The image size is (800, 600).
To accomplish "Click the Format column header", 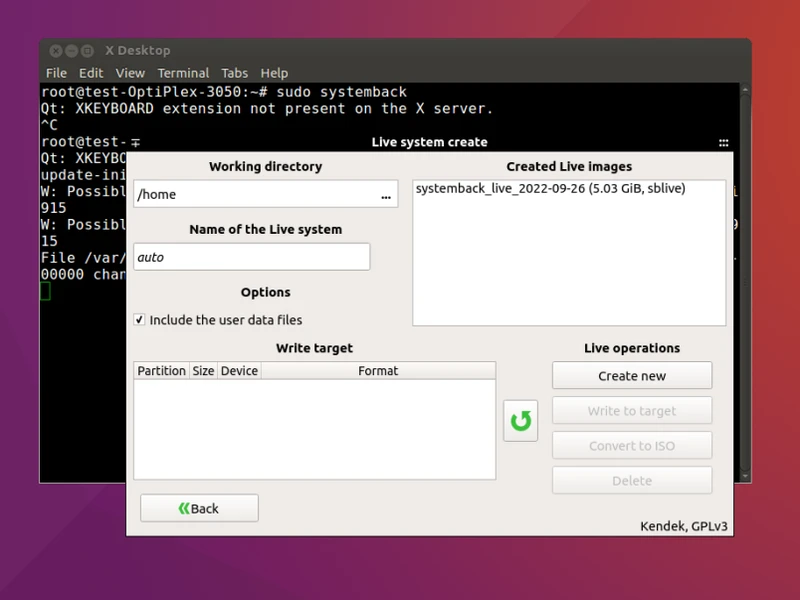I will click(x=378, y=370).
